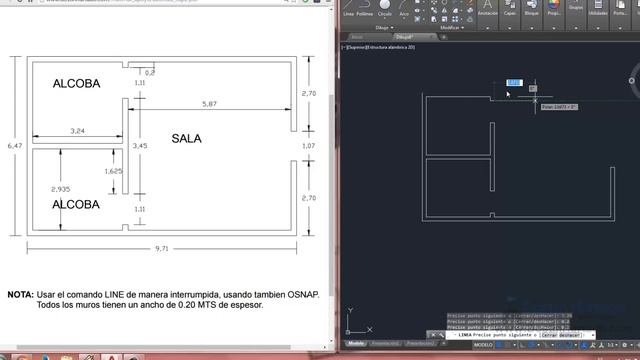Image resolution: width=640 pixels, height=360 pixels.
Task: Click the SALA label in the PDF plan
Action: click(187, 139)
